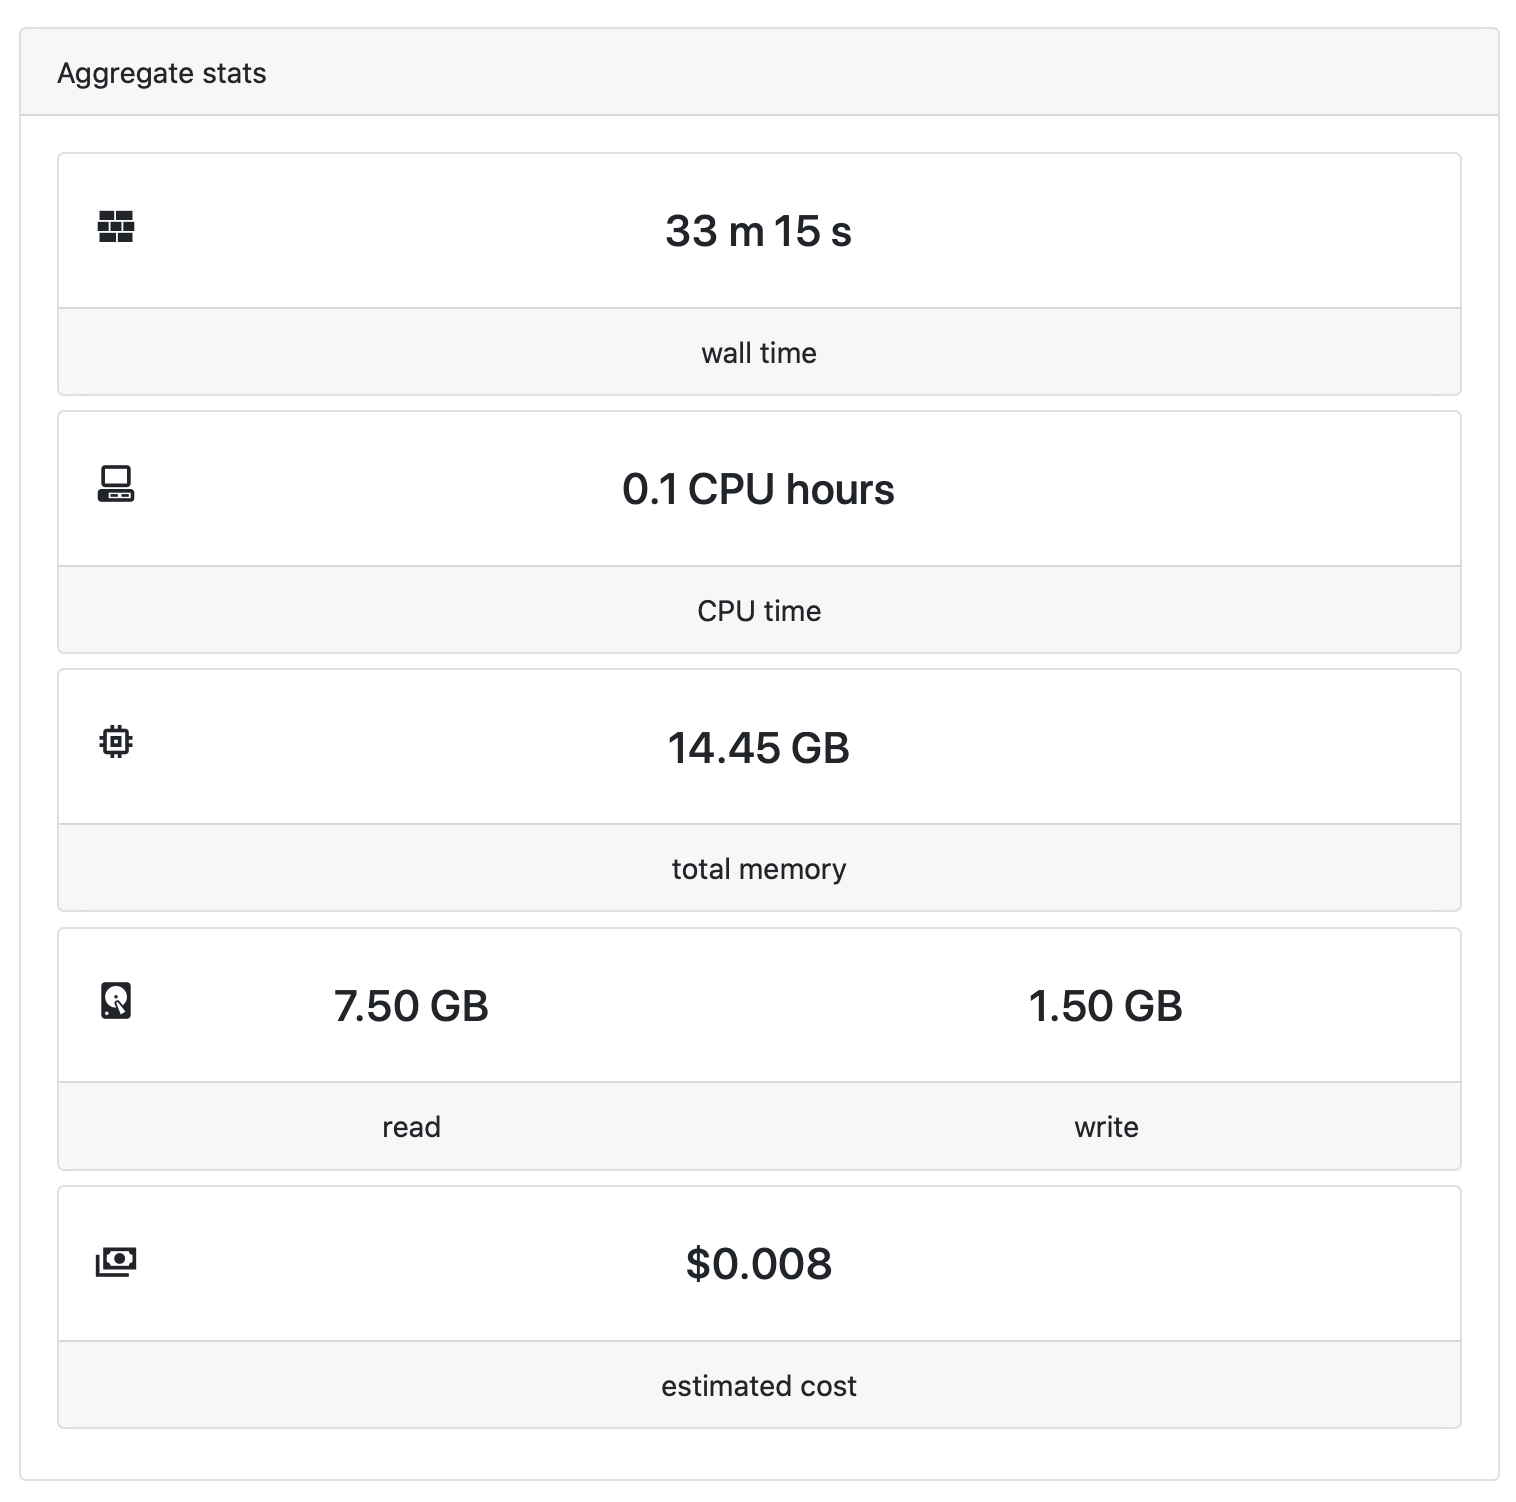The height and width of the screenshot is (1502, 1516).
Task: Click the total memory label
Action: 758,869
